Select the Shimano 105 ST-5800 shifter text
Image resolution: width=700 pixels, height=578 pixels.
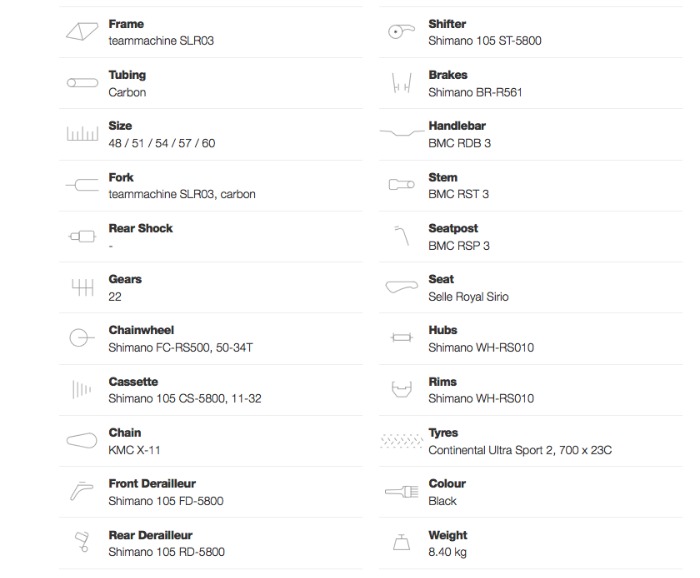coord(485,41)
